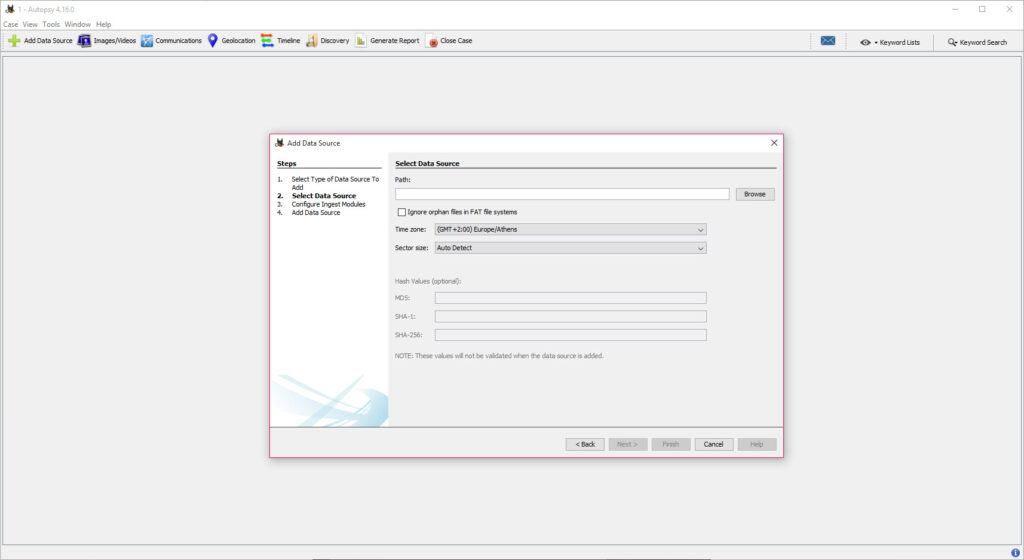Click the SHA-1 hash input field
The width and height of the screenshot is (1024, 560).
(x=570, y=317)
